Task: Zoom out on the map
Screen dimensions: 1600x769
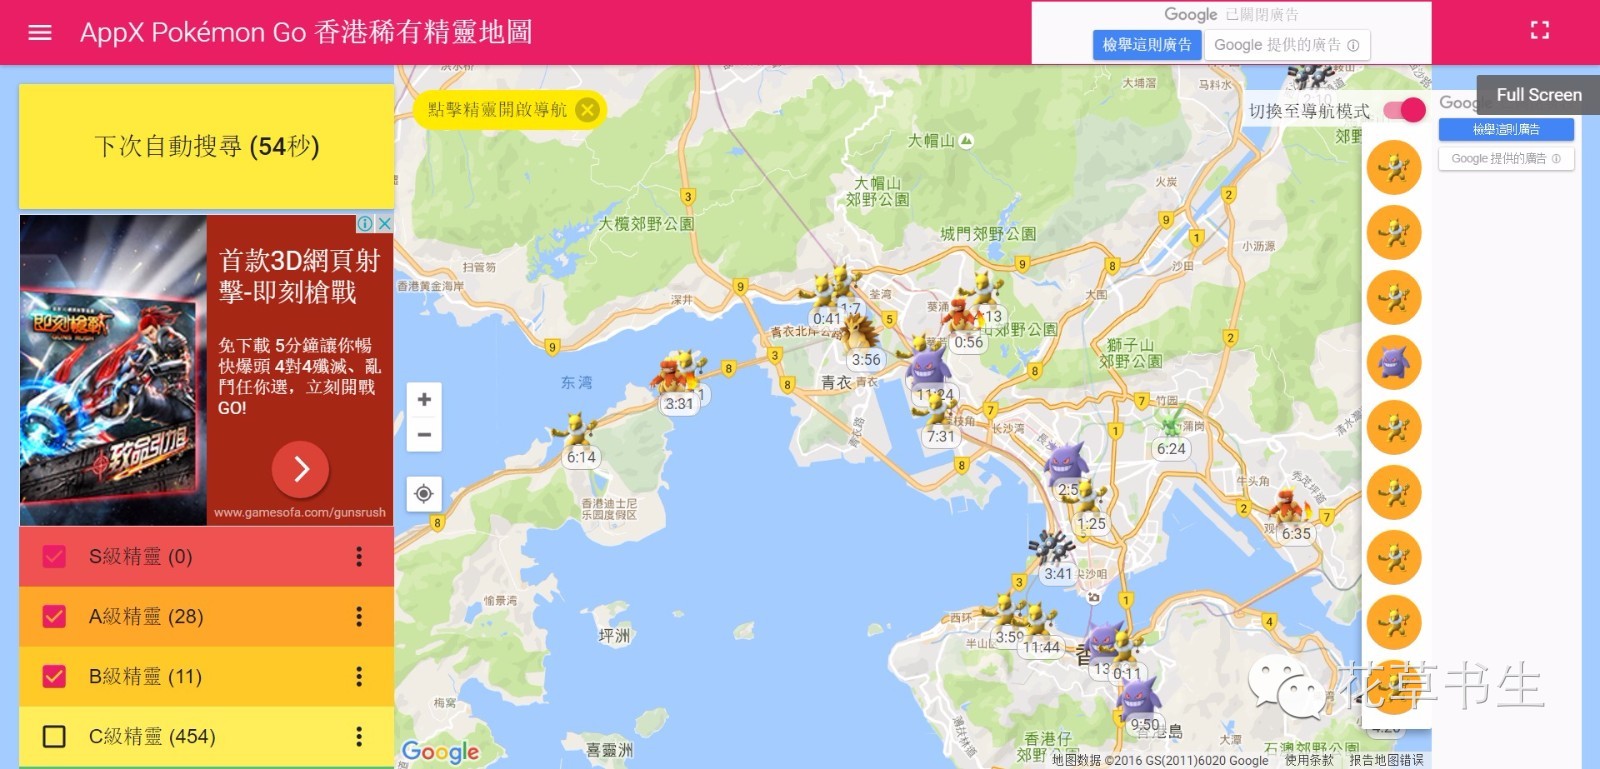Action: (424, 434)
